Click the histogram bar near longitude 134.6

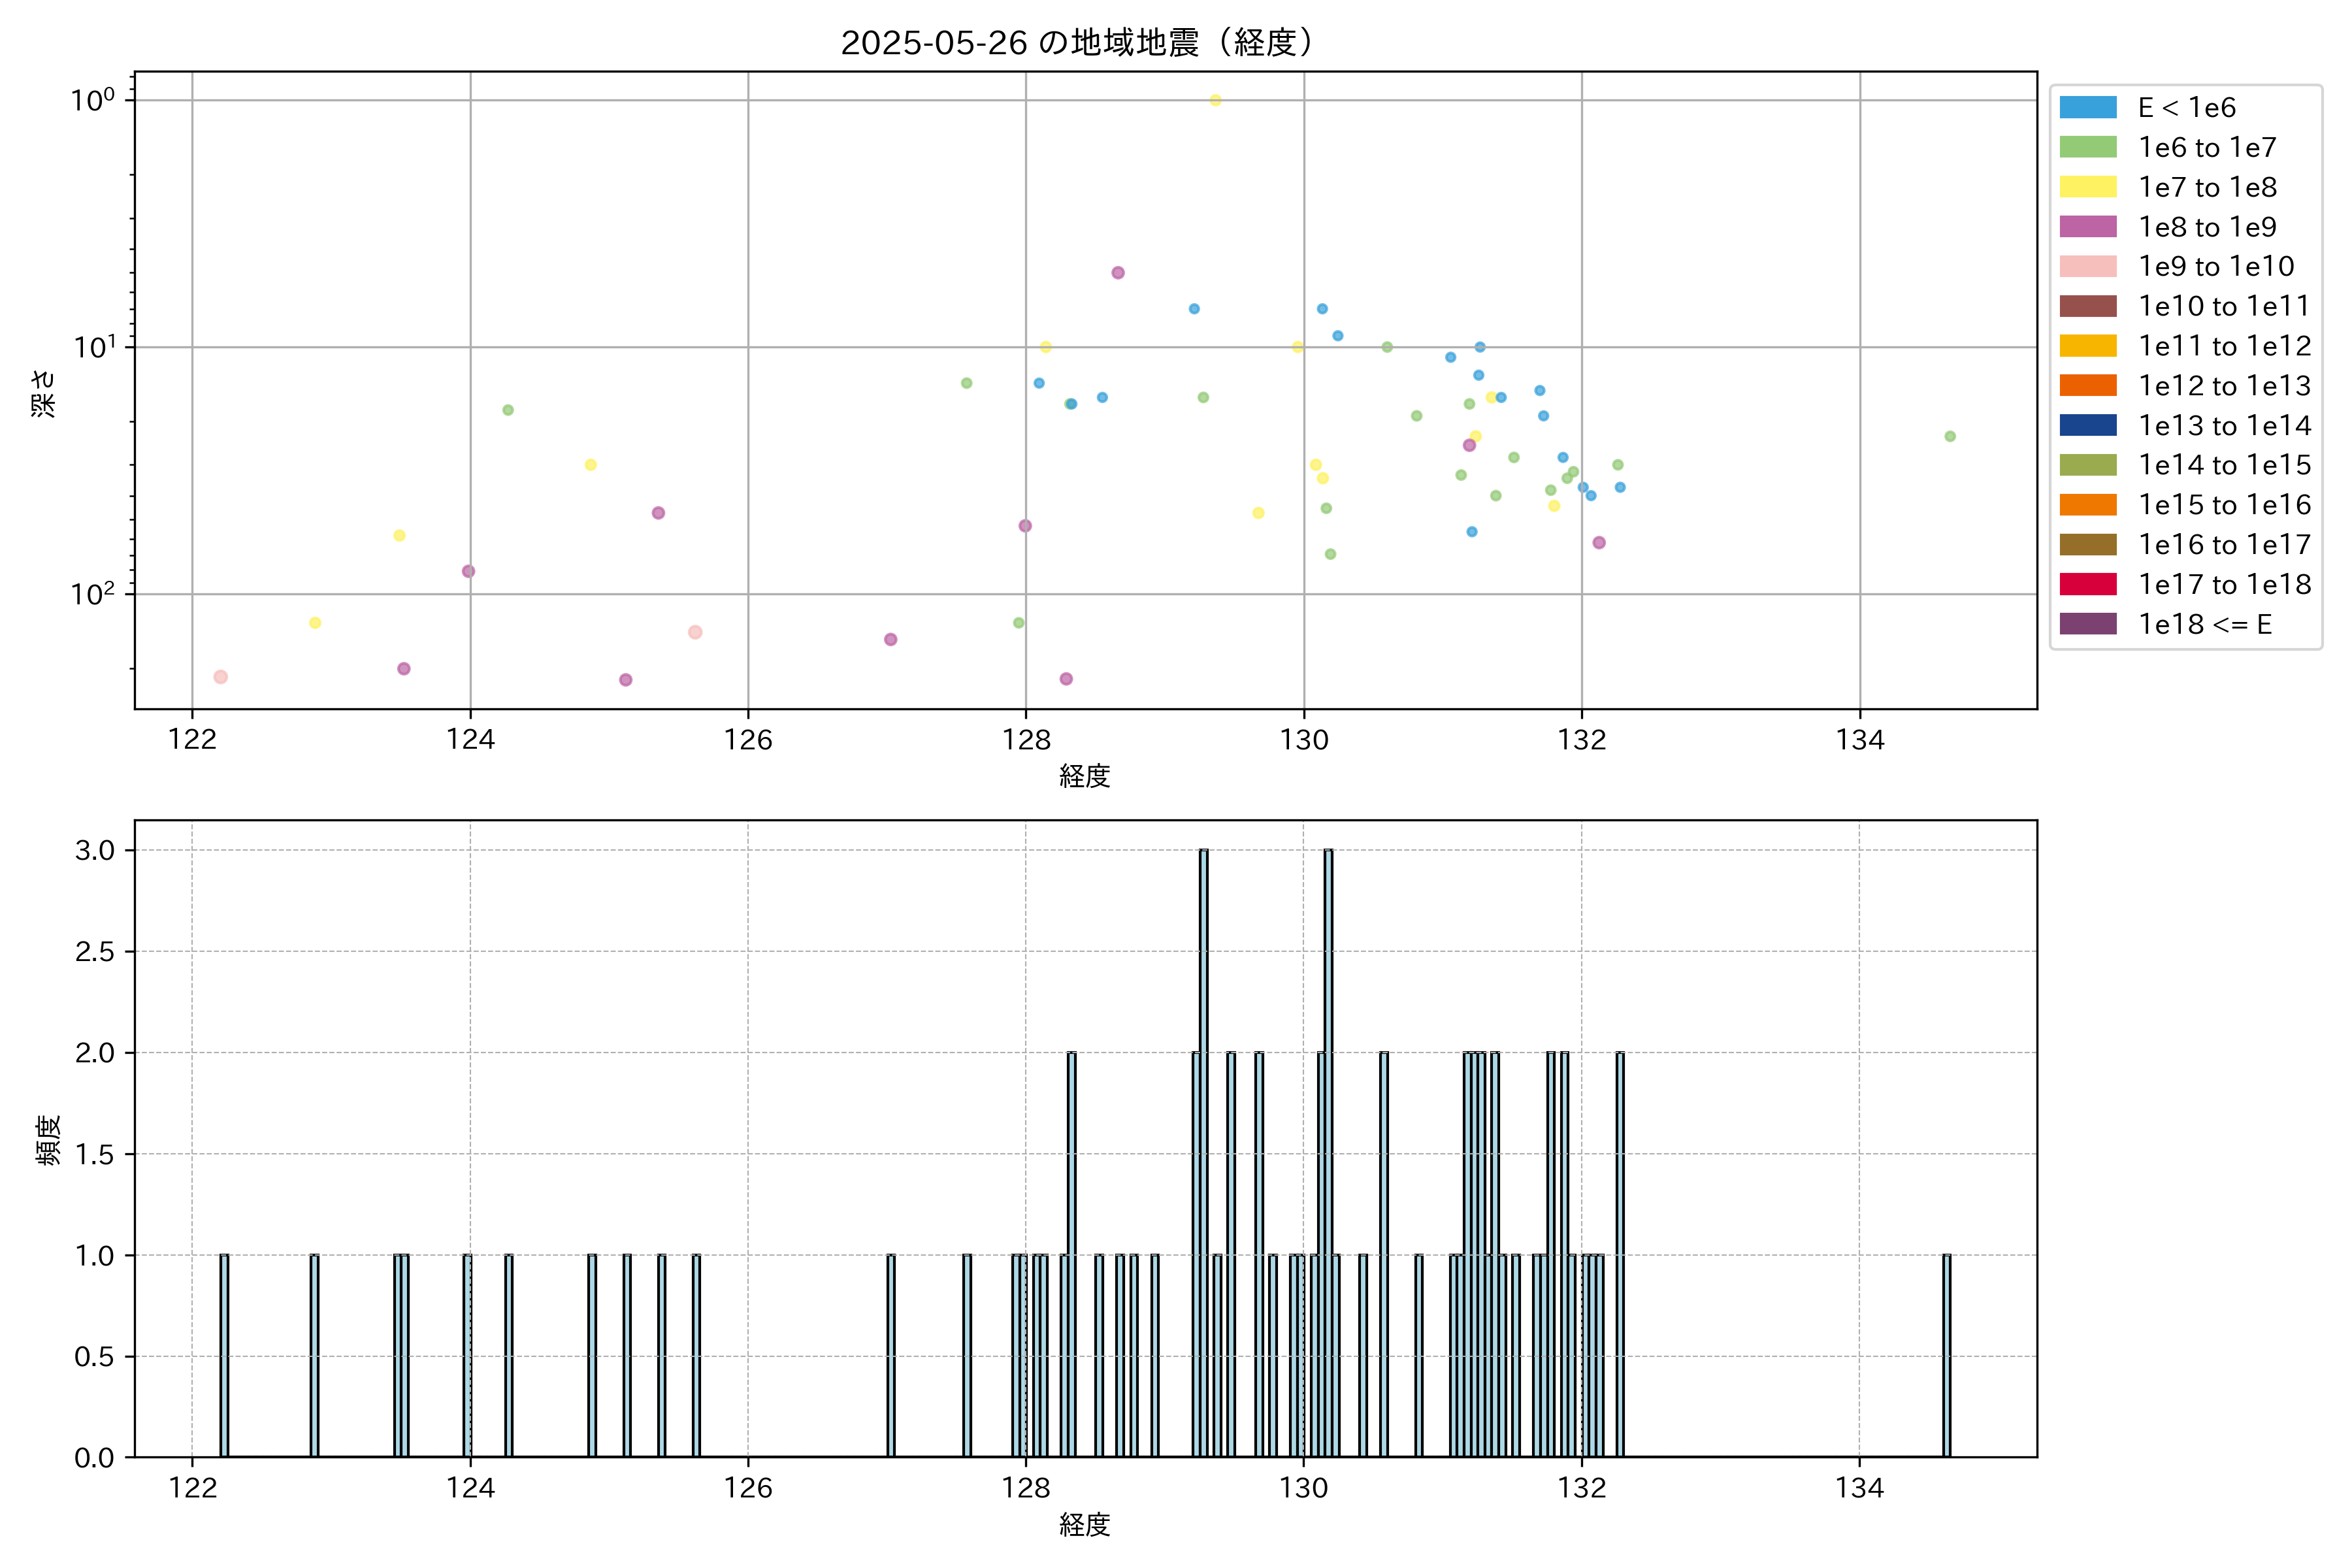click(1946, 1355)
